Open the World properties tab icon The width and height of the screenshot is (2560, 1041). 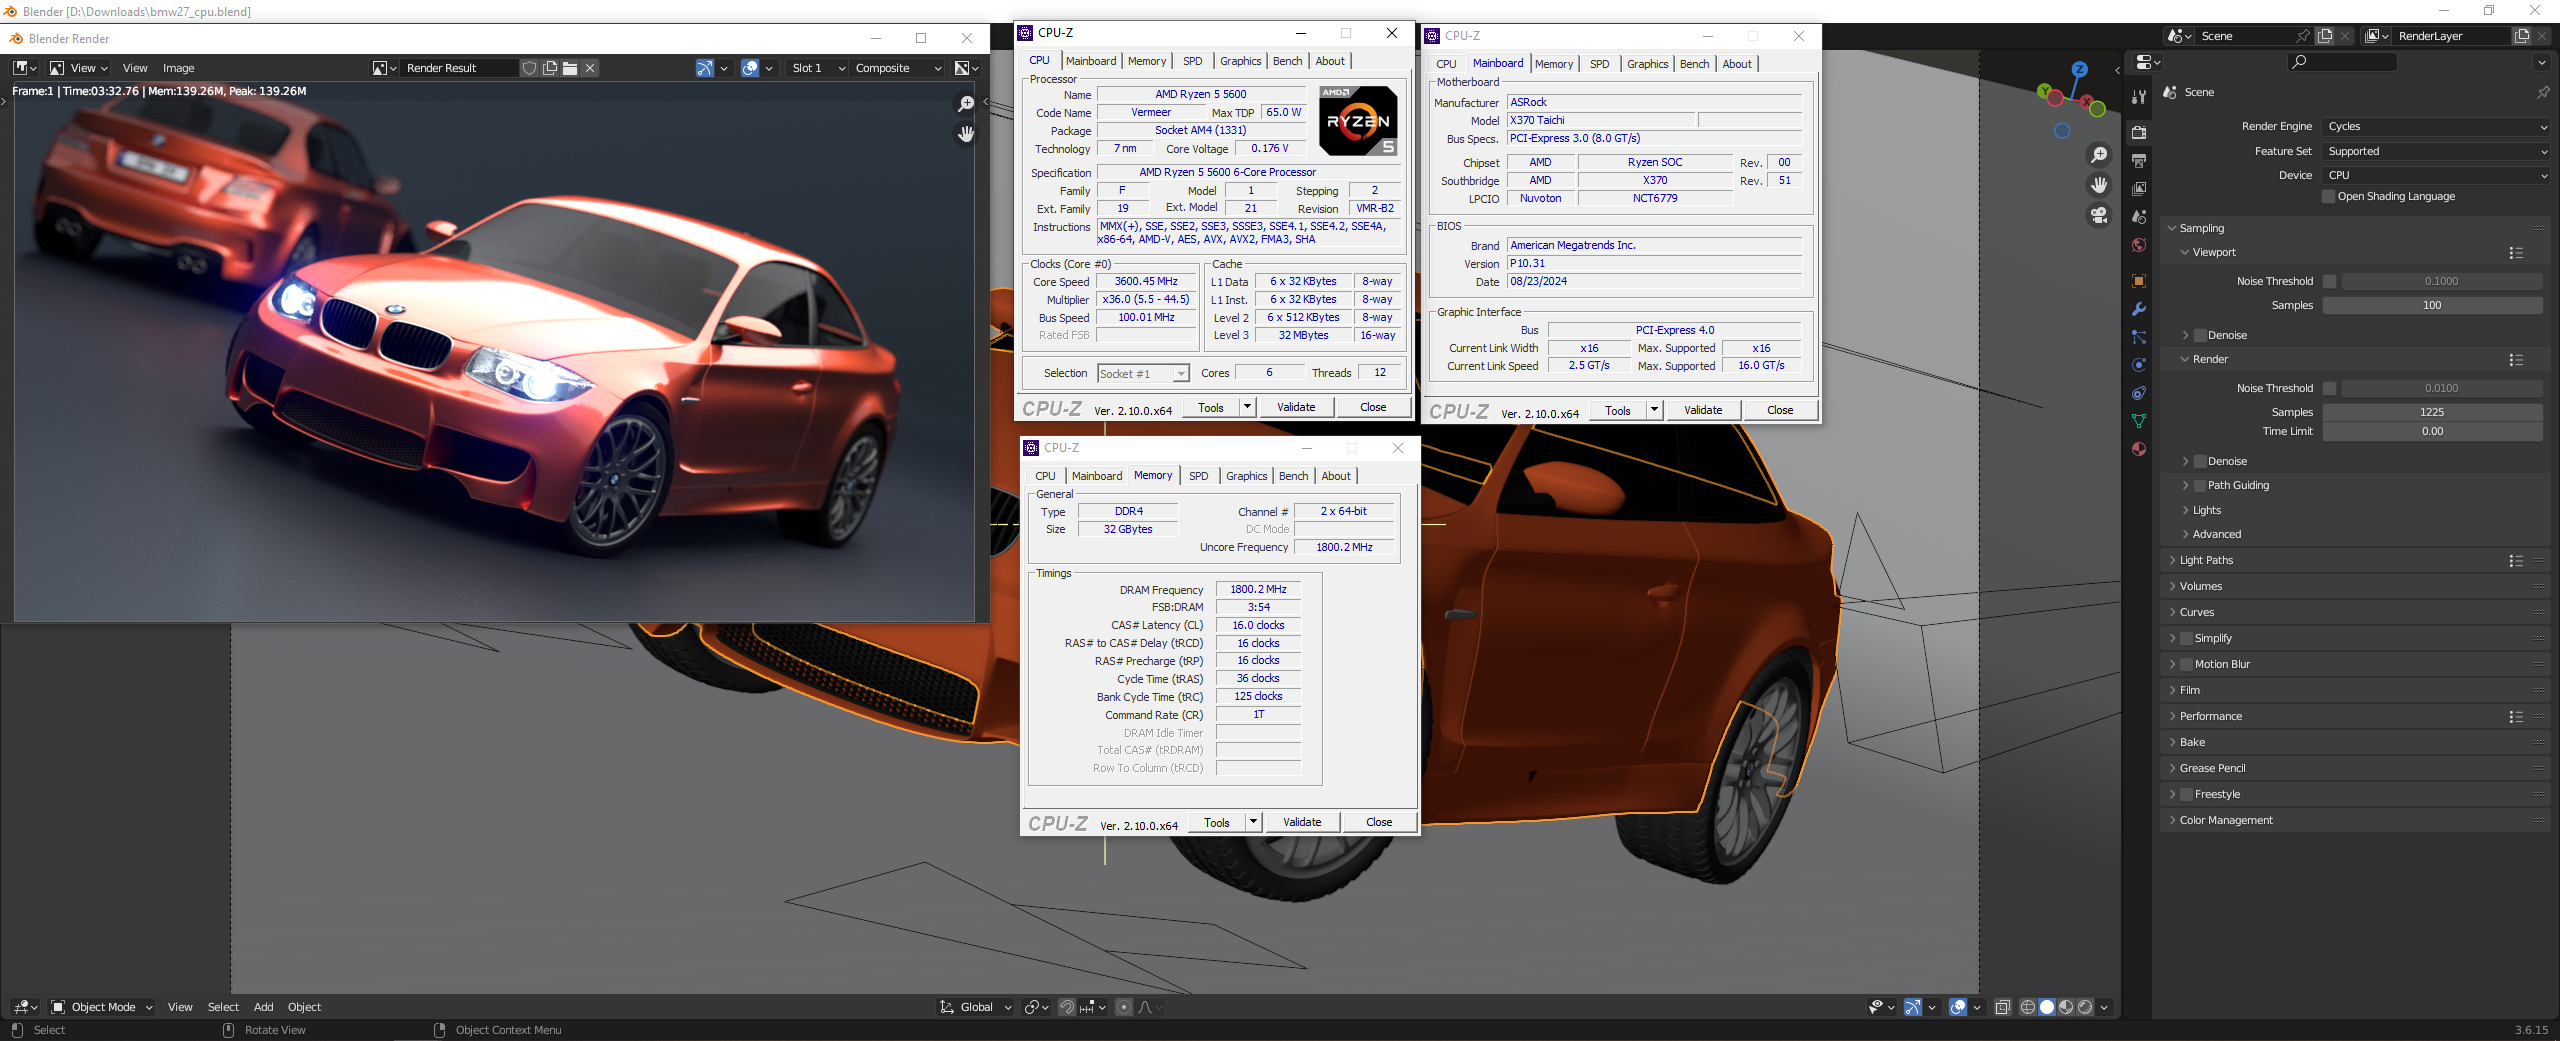tap(2138, 245)
